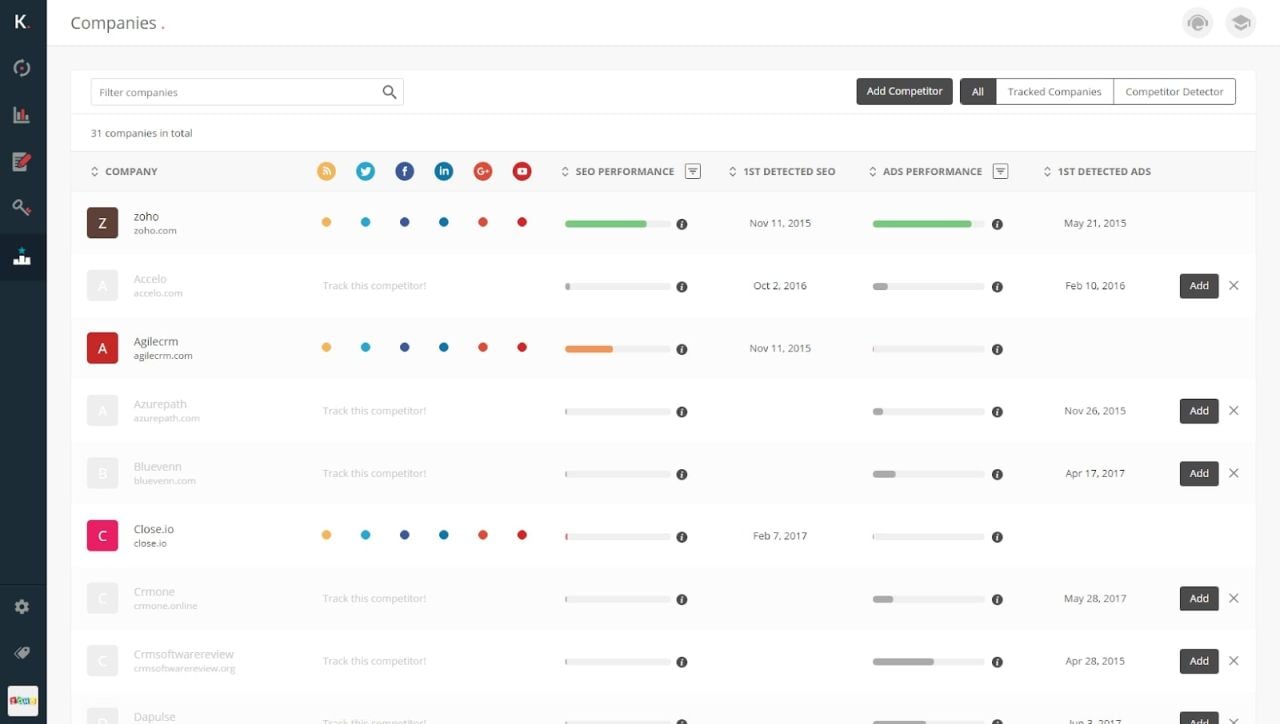Open the zoho account thumbnail in sidebar
The height and width of the screenshot is (724, 1280).
(x=23, y=700)
